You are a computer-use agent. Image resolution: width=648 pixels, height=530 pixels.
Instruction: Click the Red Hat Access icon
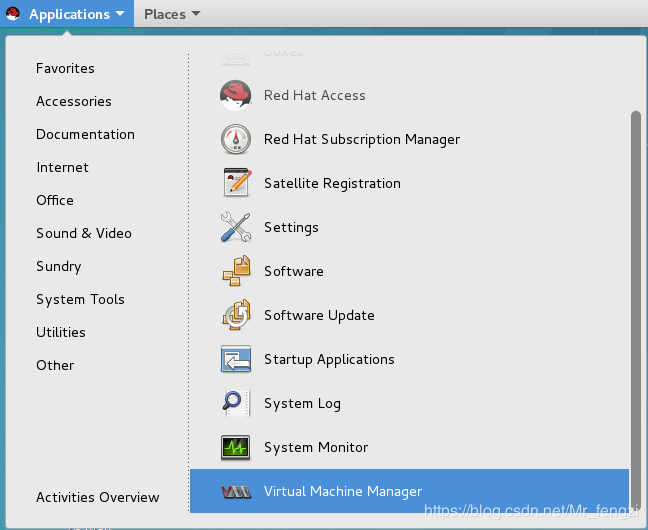tap(236, 95)
